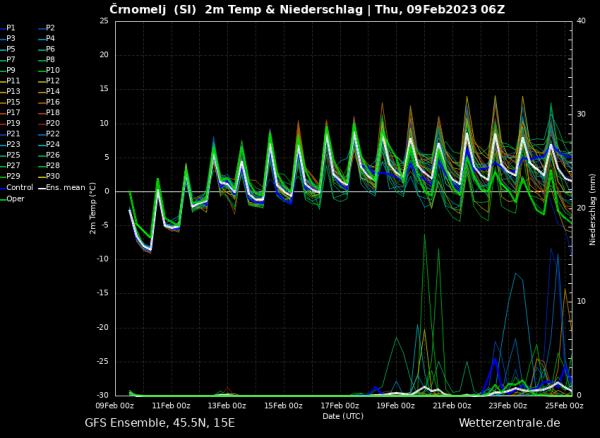Viewport: 600px width, 438px height.
Task: Click the -20 temperature axis value
Action: [x=103, y=327]
